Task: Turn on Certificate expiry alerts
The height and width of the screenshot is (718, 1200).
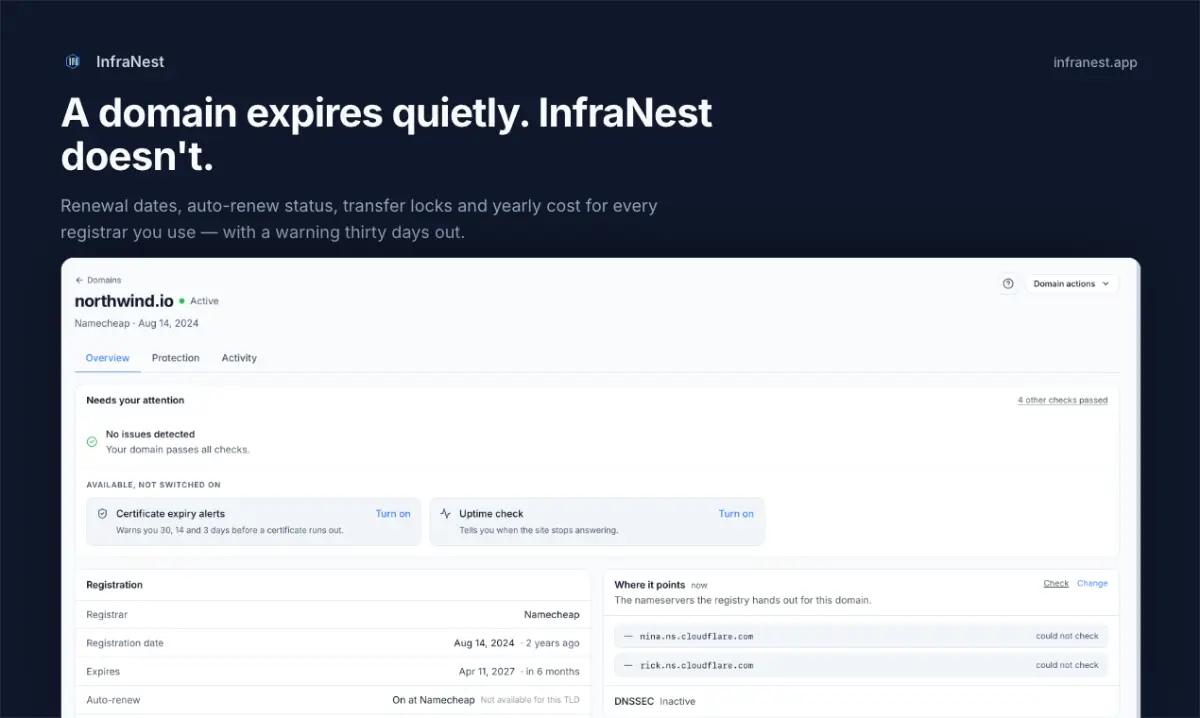Action: [x=393, y=514]
